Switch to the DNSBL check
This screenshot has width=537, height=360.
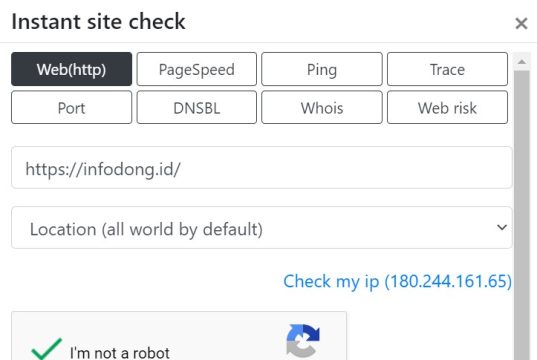[197, 108]
